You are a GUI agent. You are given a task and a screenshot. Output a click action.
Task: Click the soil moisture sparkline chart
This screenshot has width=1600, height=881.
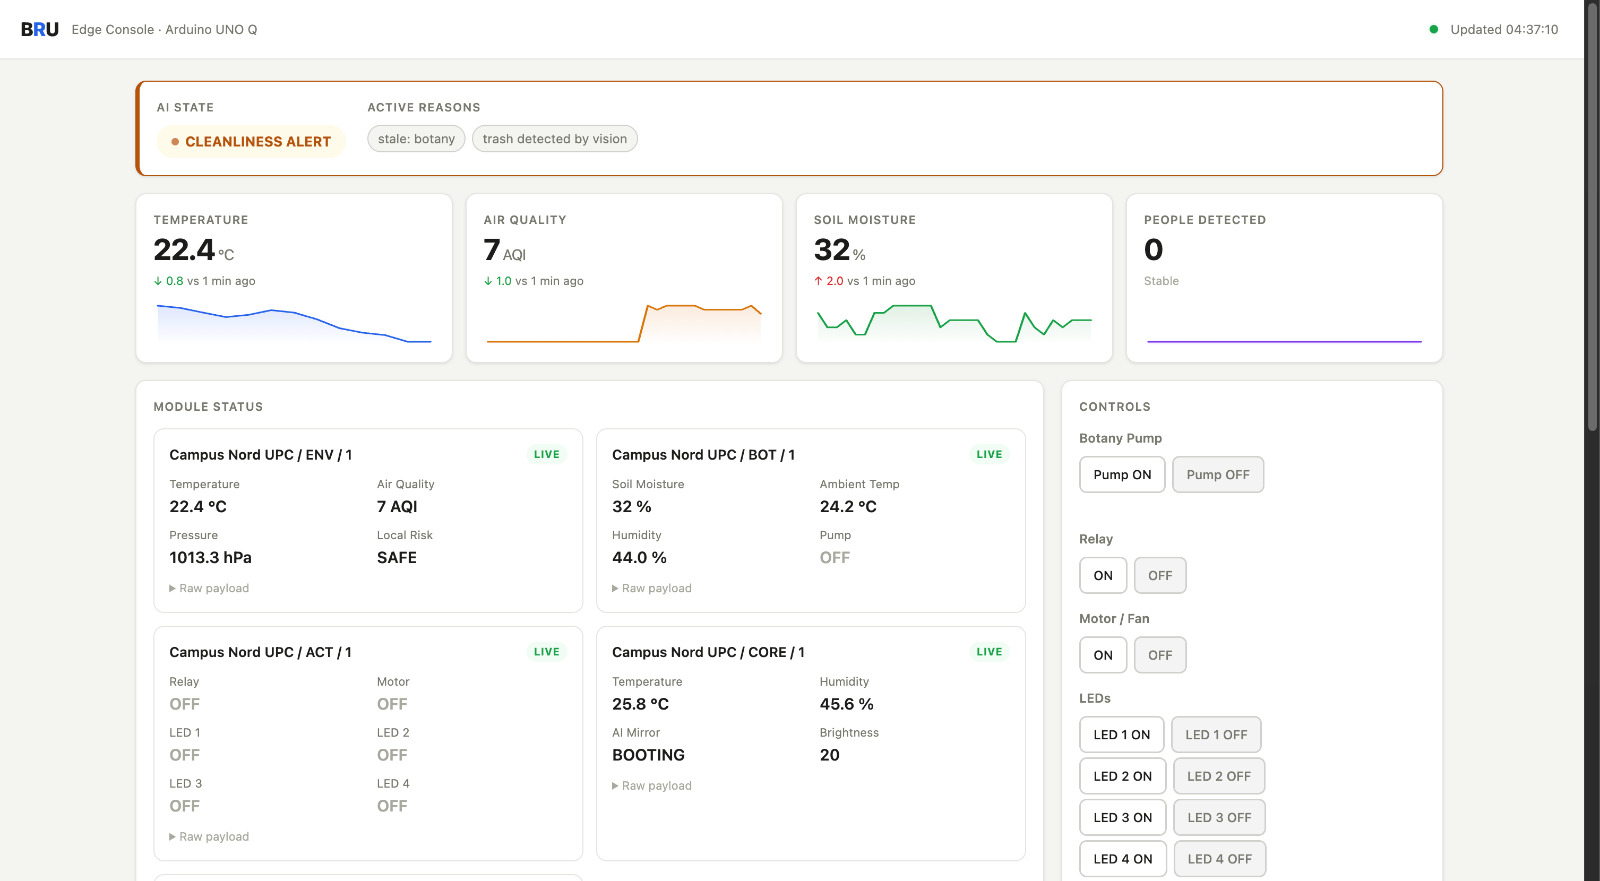pos(954,323)
